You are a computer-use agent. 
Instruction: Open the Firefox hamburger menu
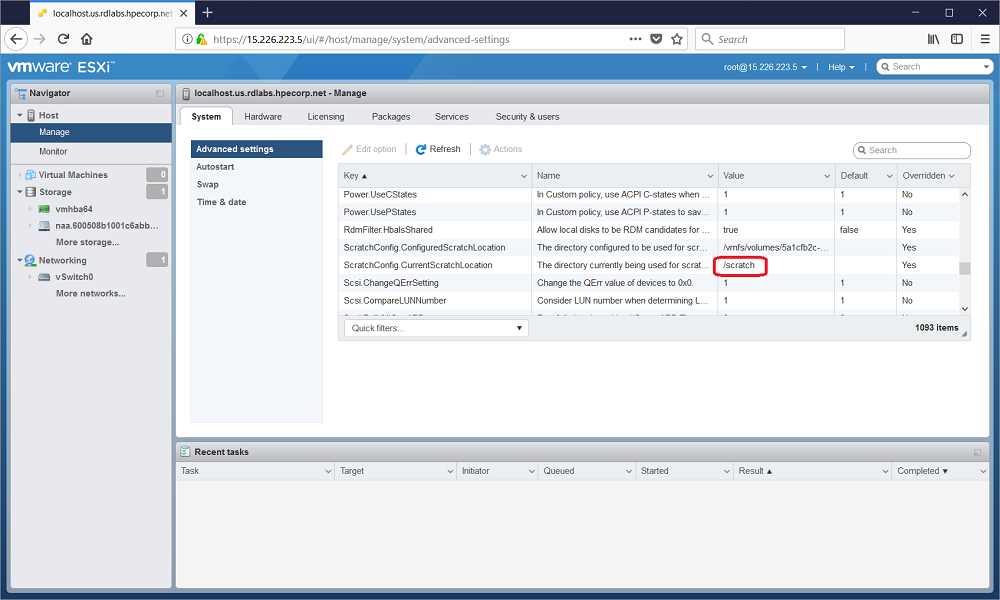tap(981, 39)
